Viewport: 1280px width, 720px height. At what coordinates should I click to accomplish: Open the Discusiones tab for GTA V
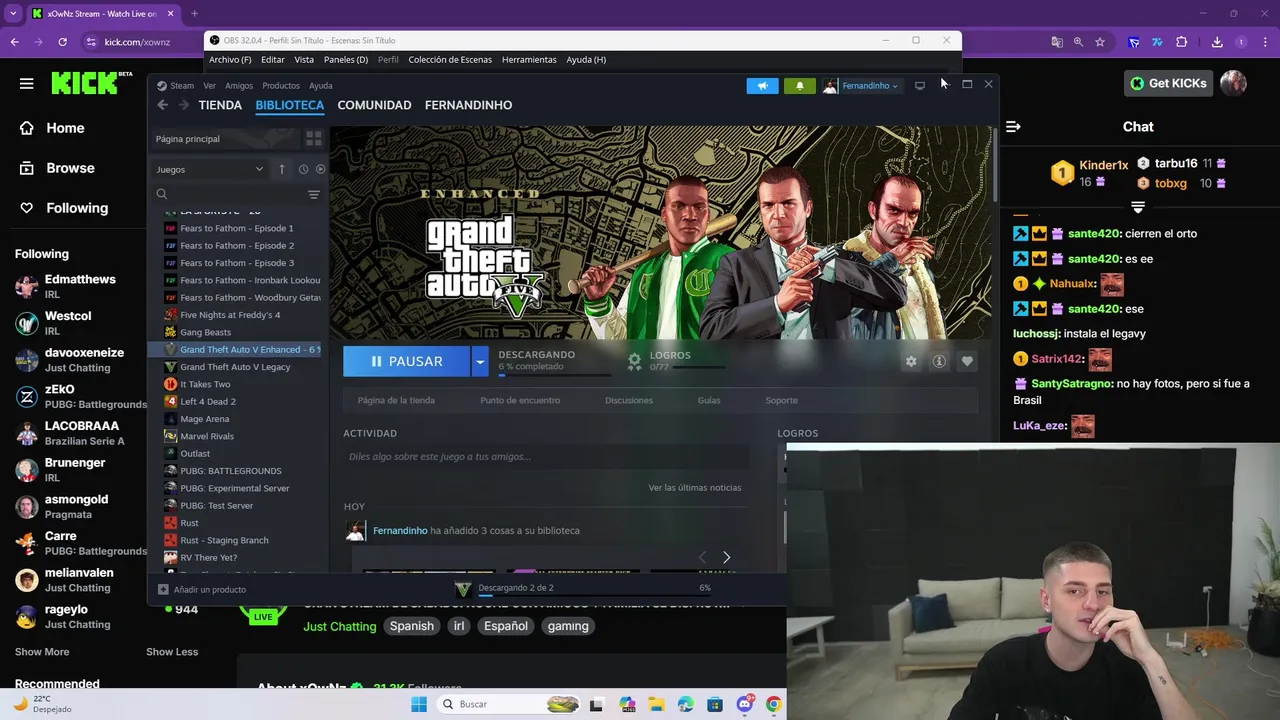[629, 400]
